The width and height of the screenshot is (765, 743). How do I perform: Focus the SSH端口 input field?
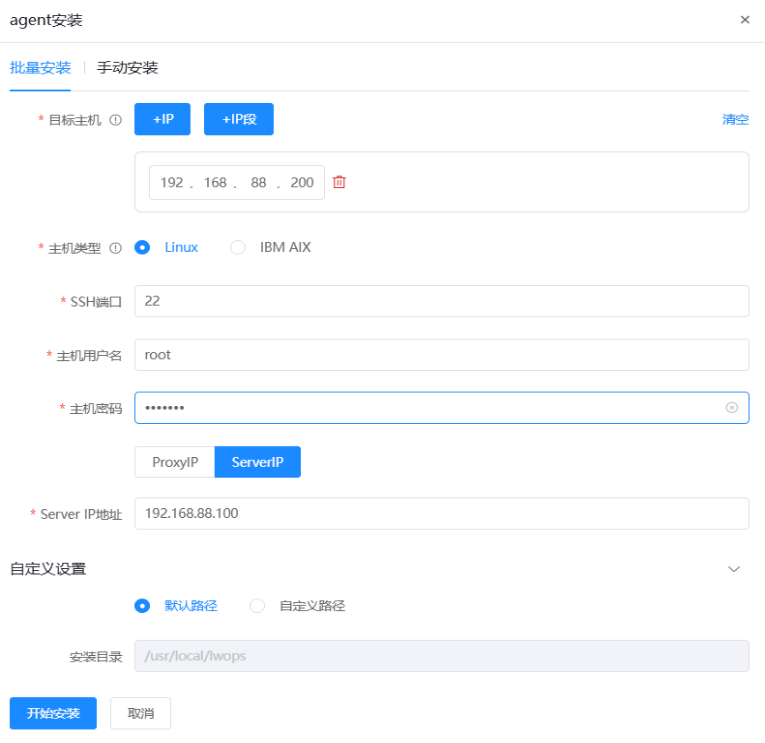pos(442,301)
